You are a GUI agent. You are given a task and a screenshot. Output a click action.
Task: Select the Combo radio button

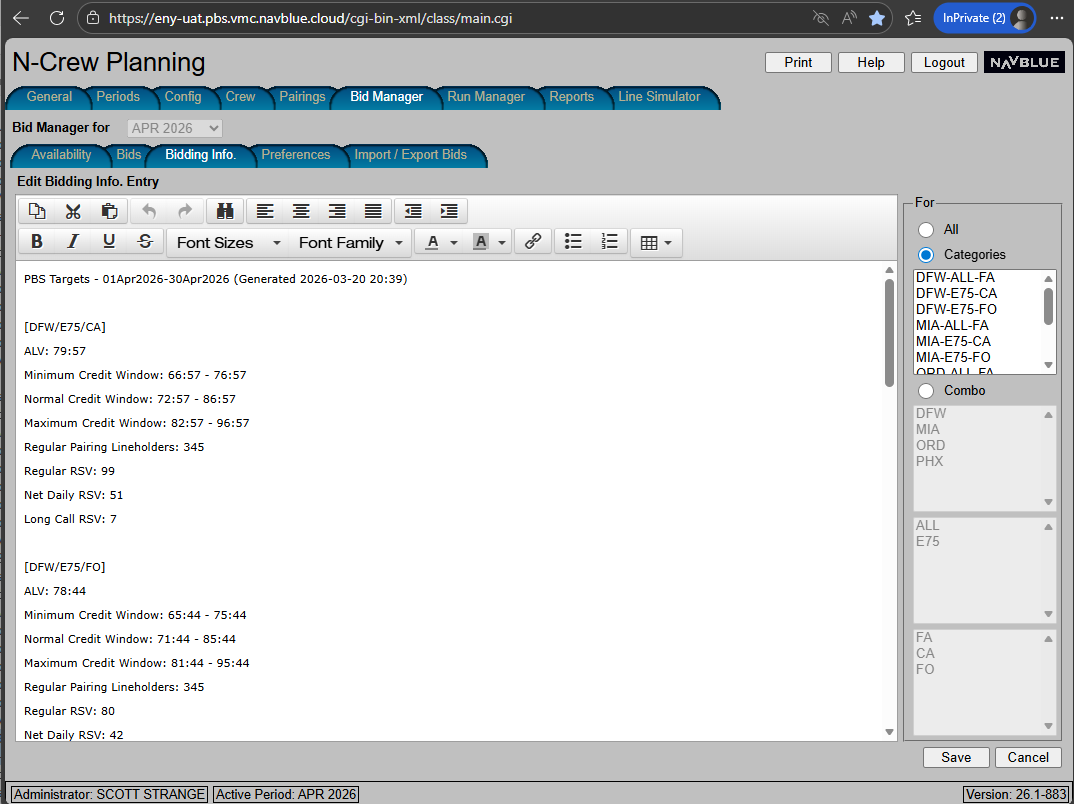(x=926, y=391)
